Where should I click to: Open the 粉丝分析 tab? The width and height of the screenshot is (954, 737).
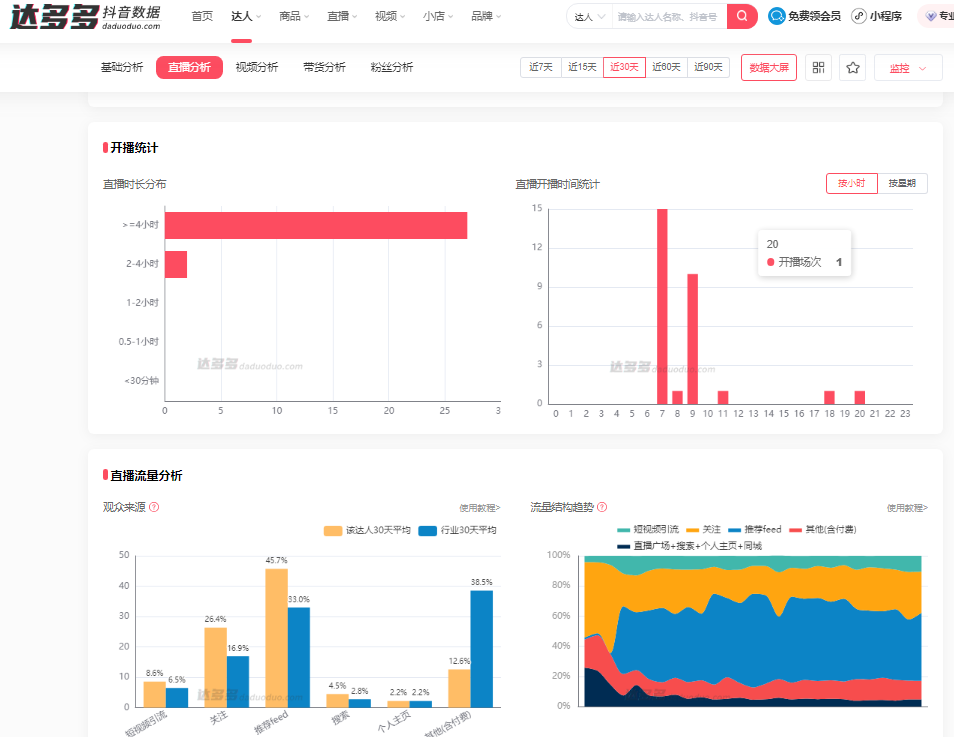pos(391,67)
